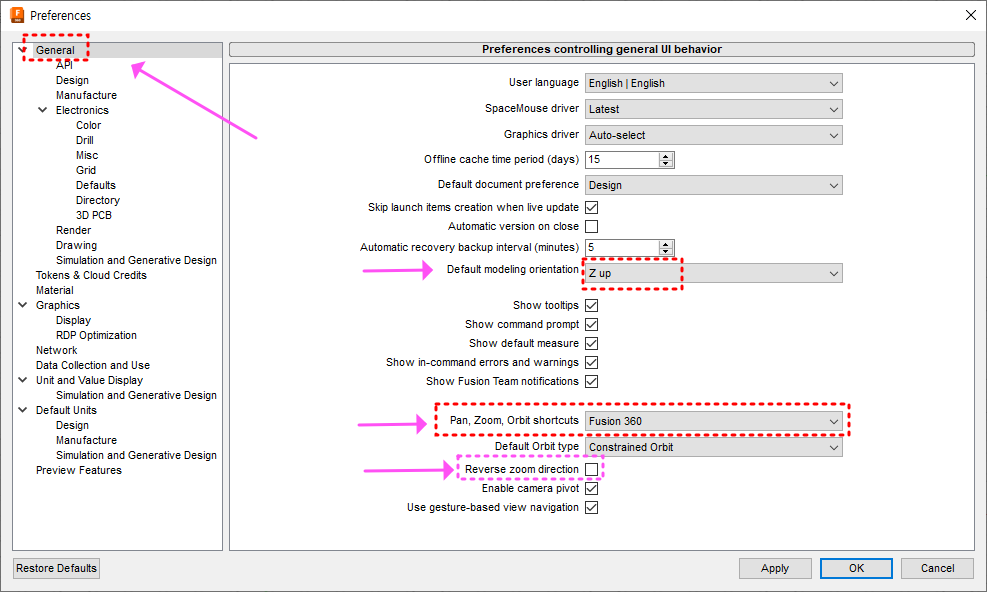The height and width of the screenshot is (592, 987).
Task: Click the Cancel button
Action: coord(937,568)
